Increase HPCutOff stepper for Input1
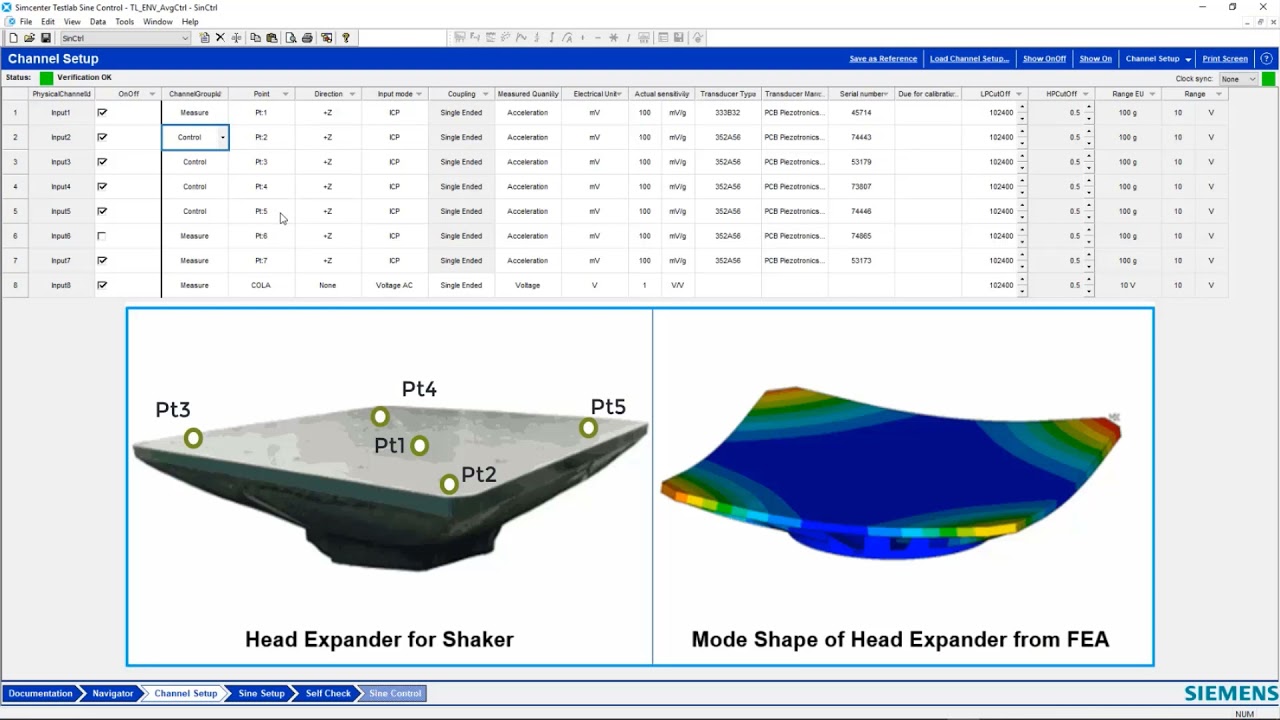Image resolution: width=1280 pixels, height=720 pixels. click(1088, 109)
